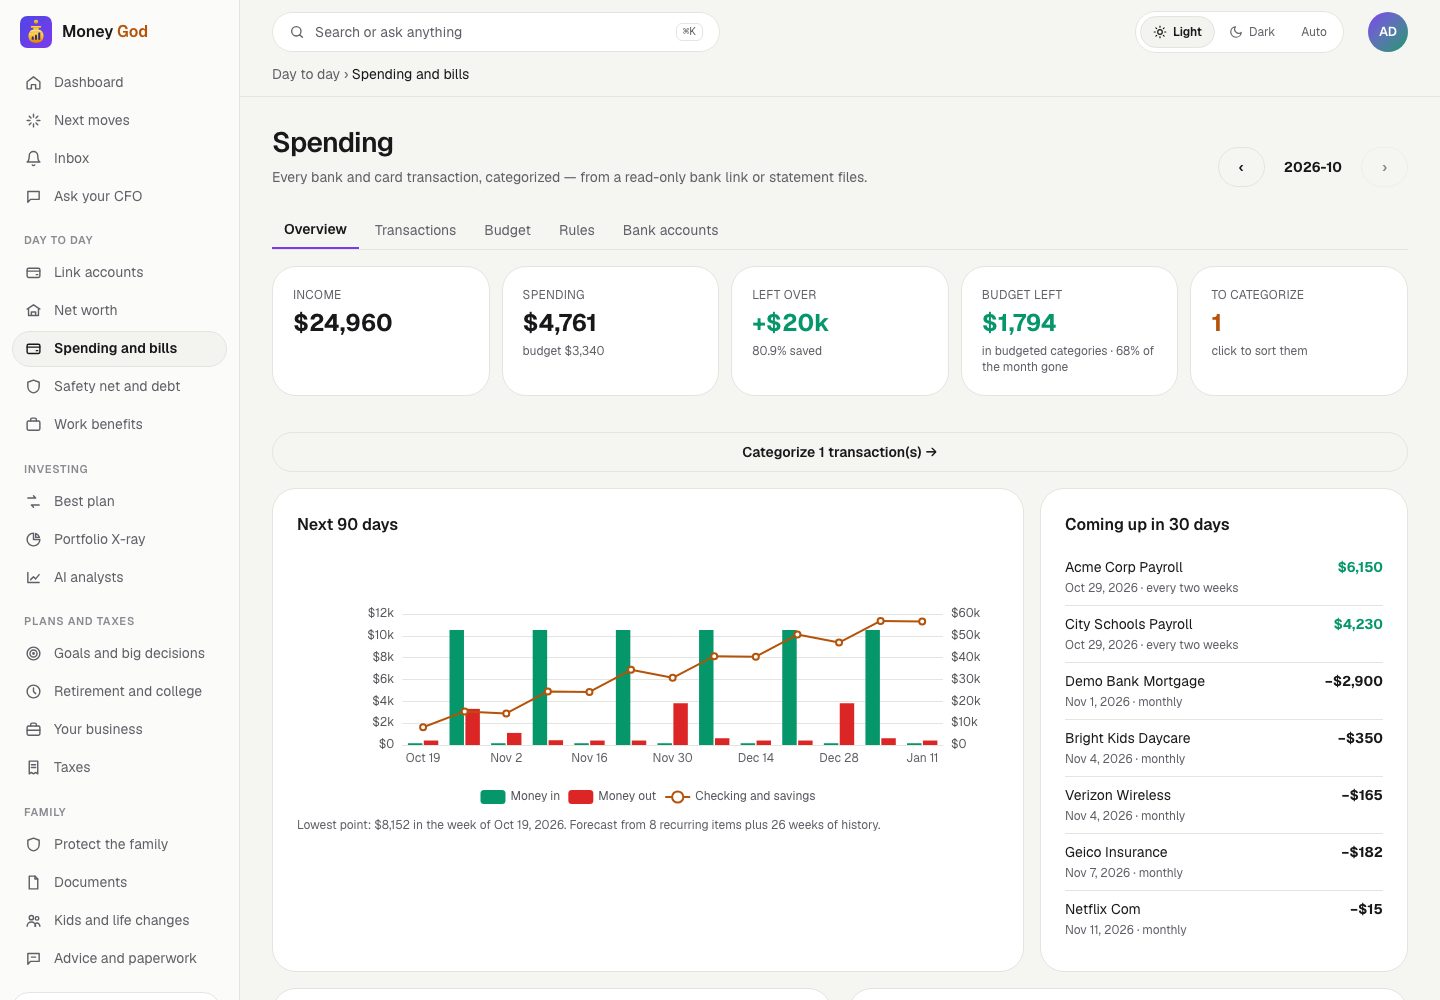Screen dimensions: 1440x1000
Task: Open the To Categorize card
Action: tap(1299, 331)
